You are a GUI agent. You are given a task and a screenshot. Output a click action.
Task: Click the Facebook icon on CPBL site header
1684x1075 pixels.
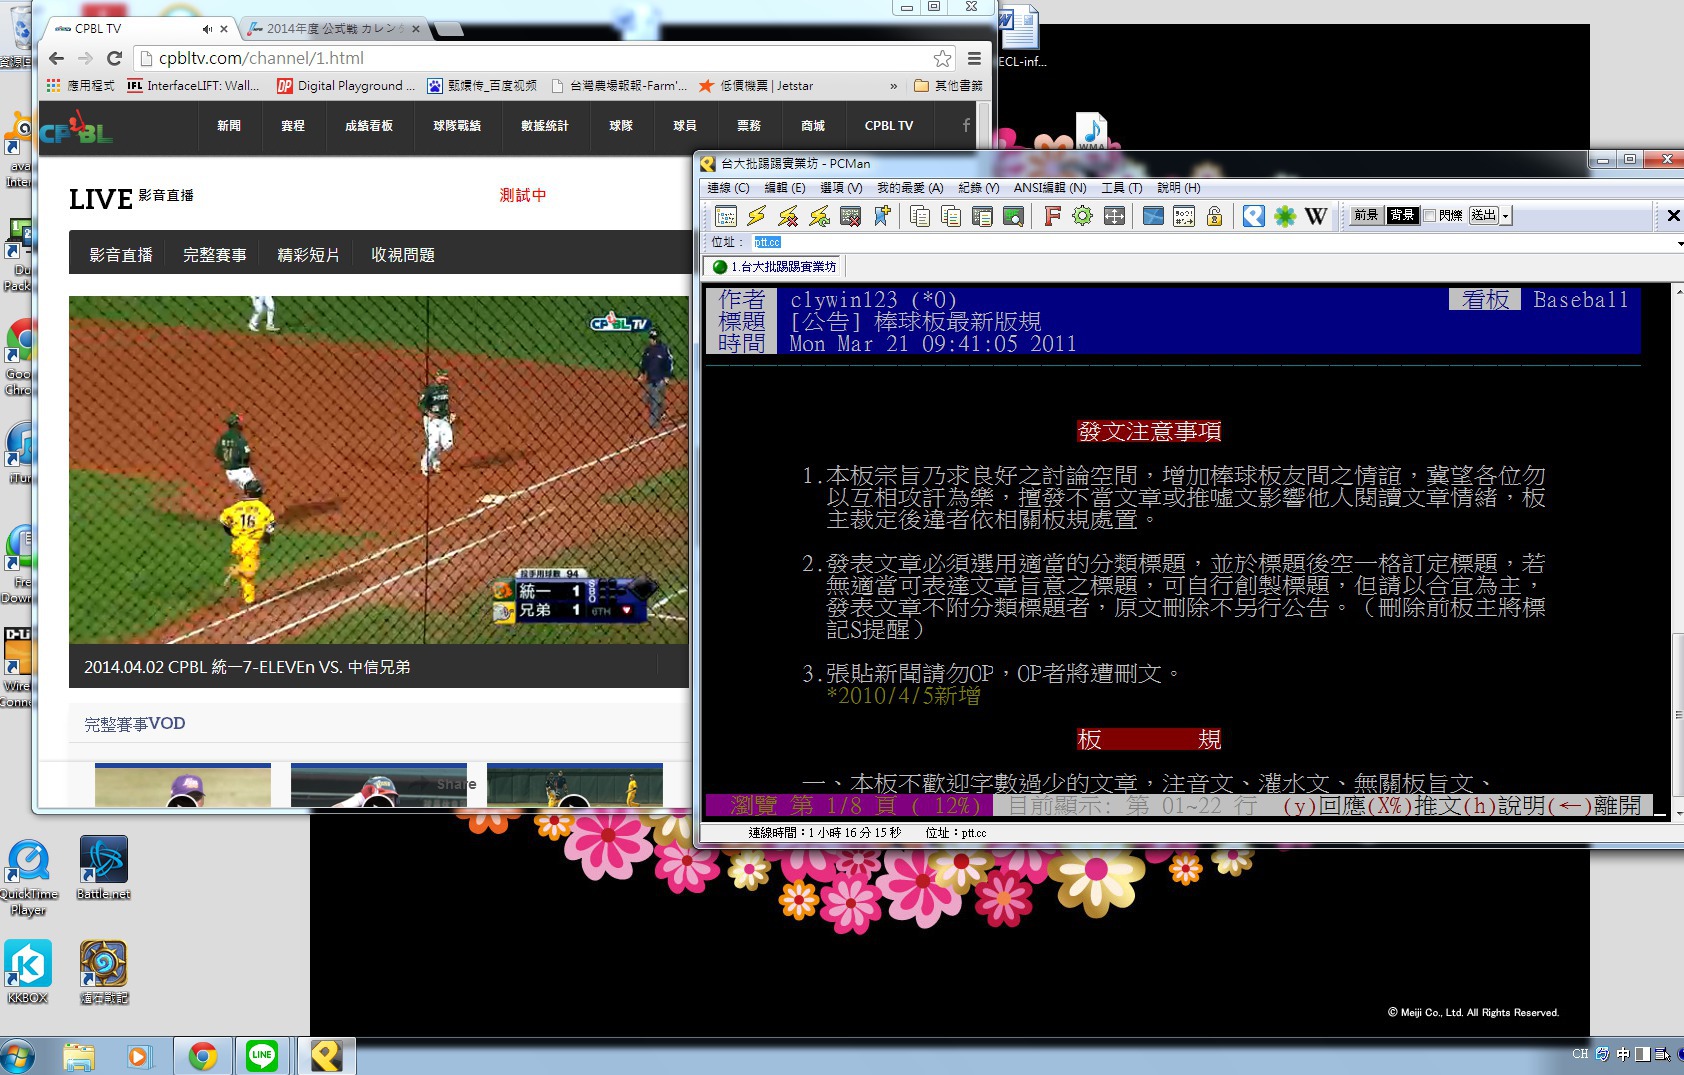[966, 125]
